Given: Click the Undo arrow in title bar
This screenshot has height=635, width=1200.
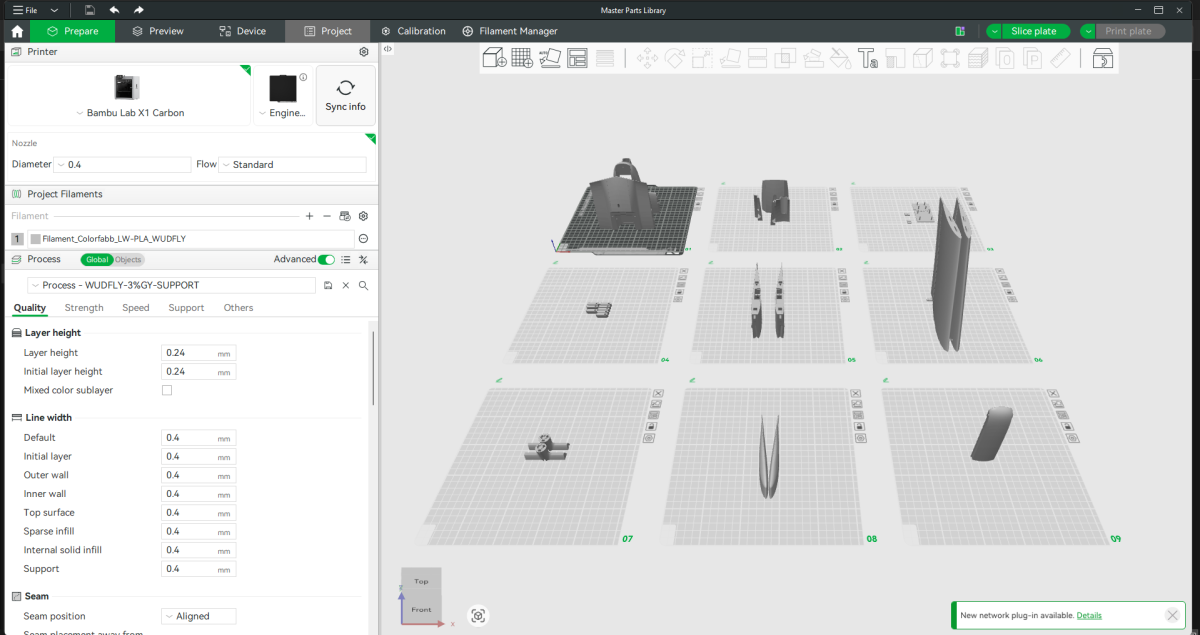Looking at the screenshot, I should 114,10.
